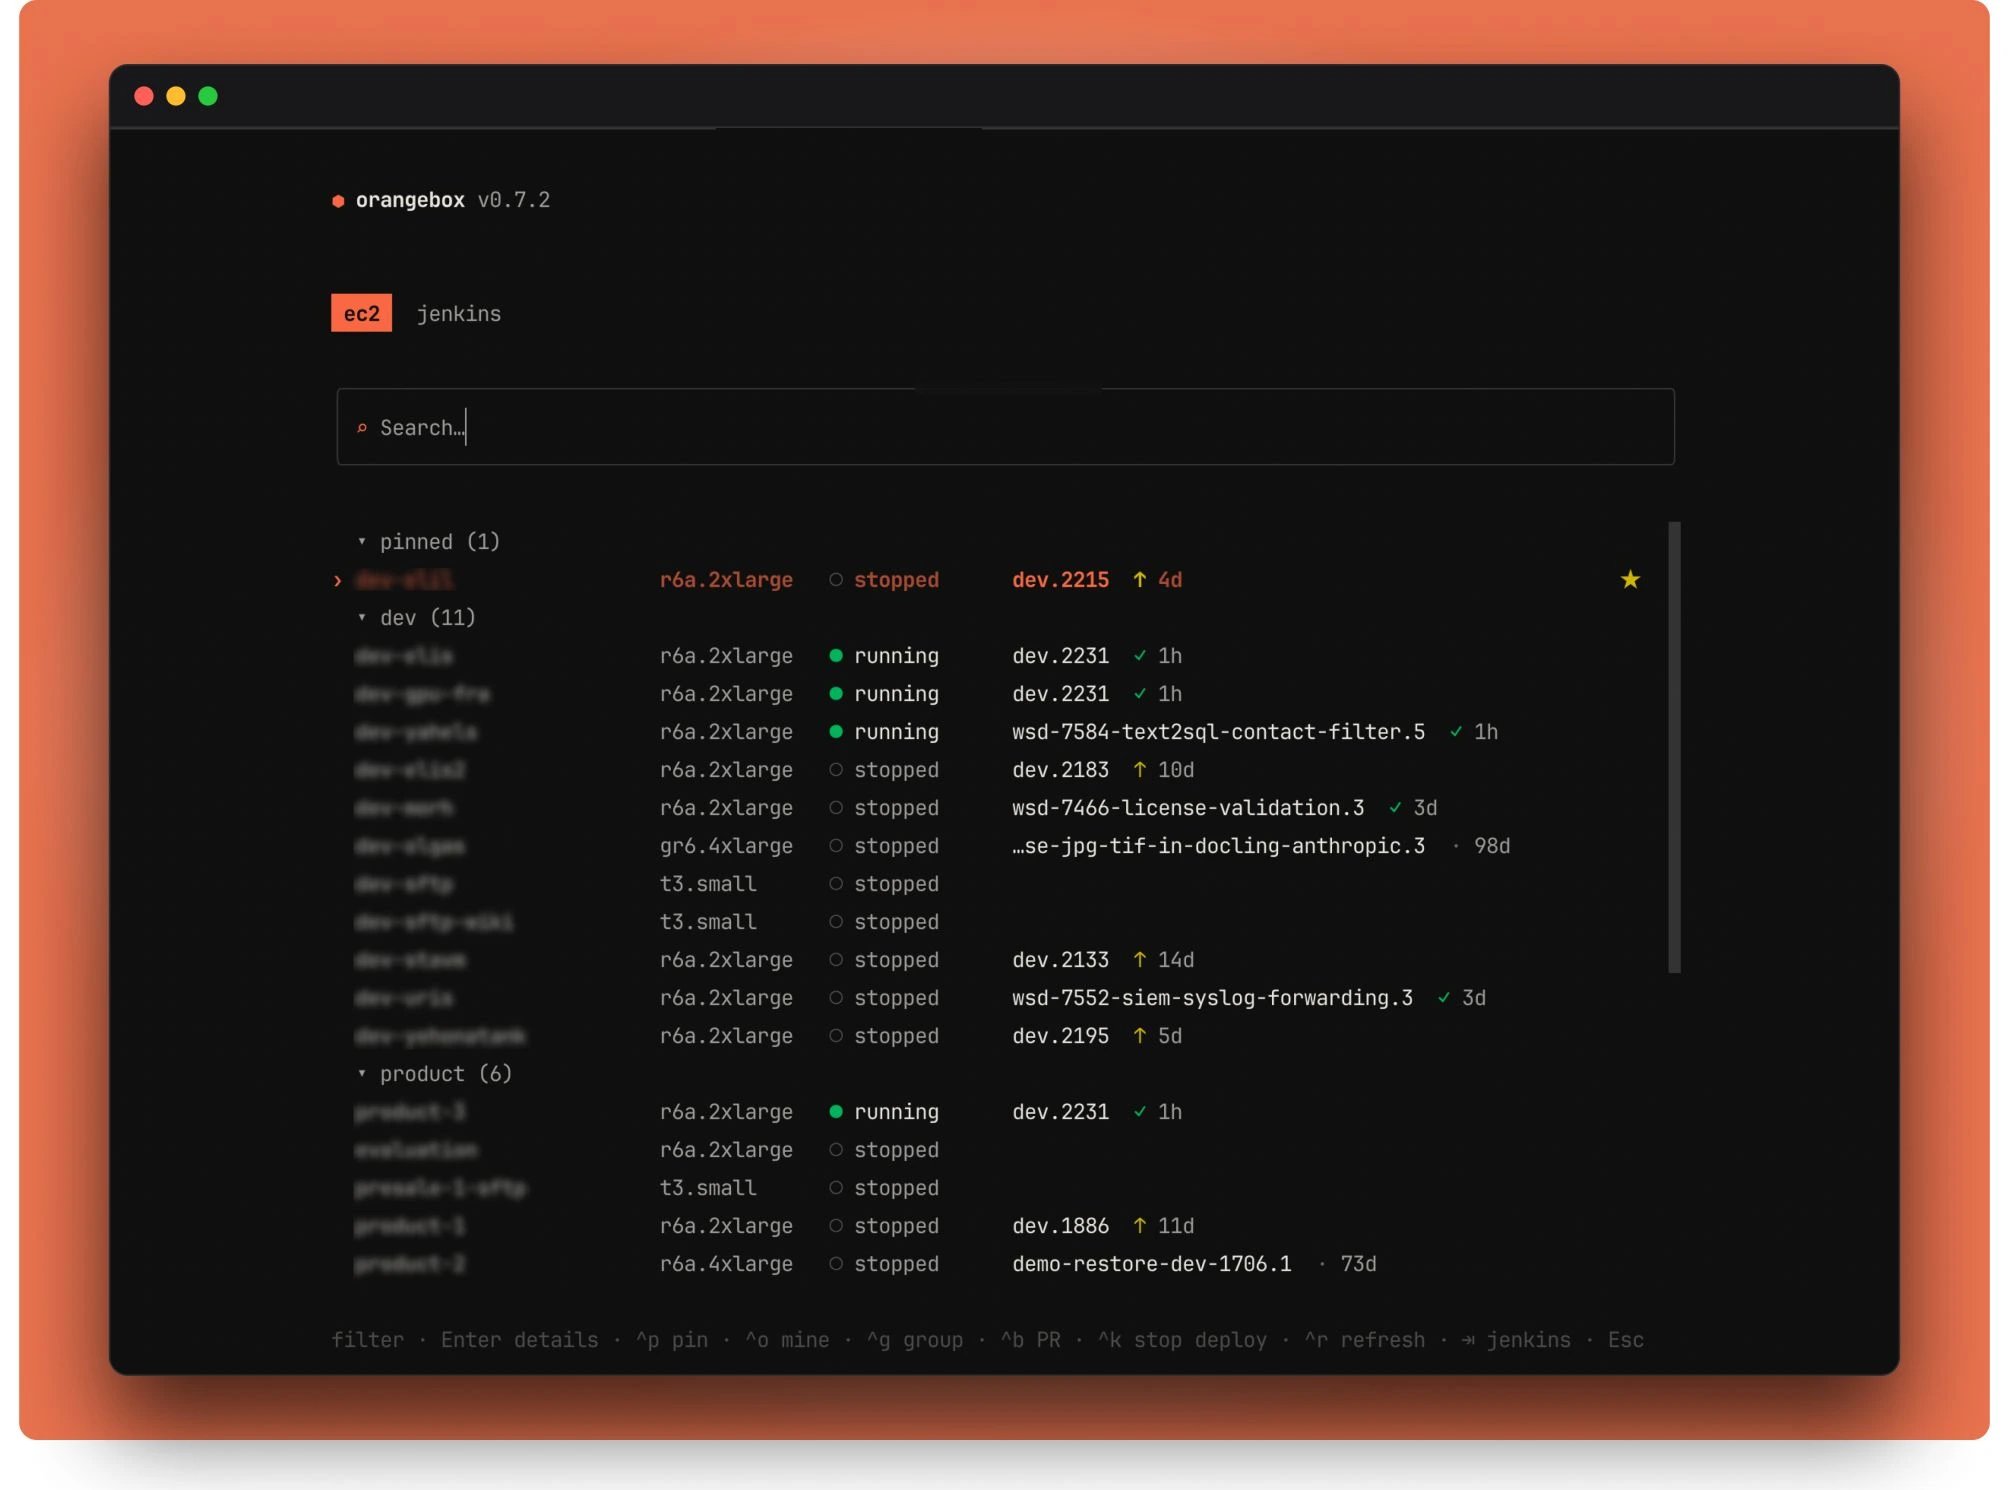This screenshot has width=2009, height=1490.
Task: Focus the Search input field
Action: point(1005,427)
